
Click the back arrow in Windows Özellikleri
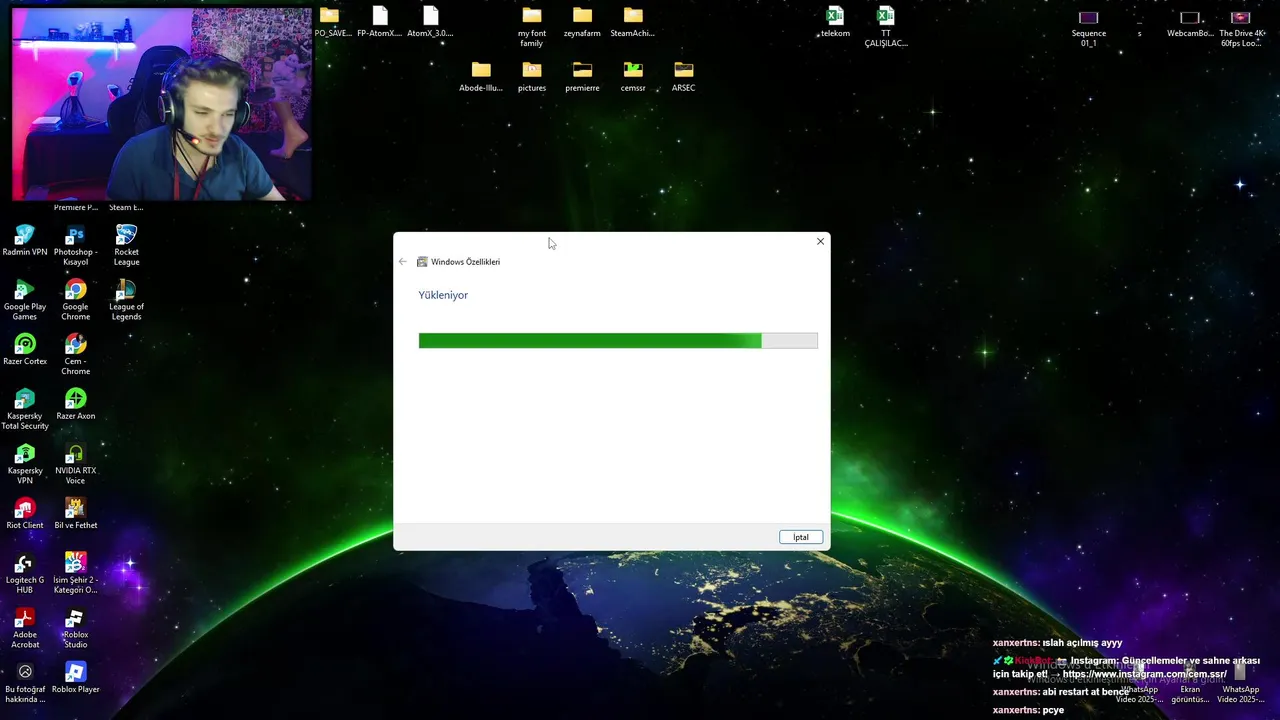[x=403, y=262]
